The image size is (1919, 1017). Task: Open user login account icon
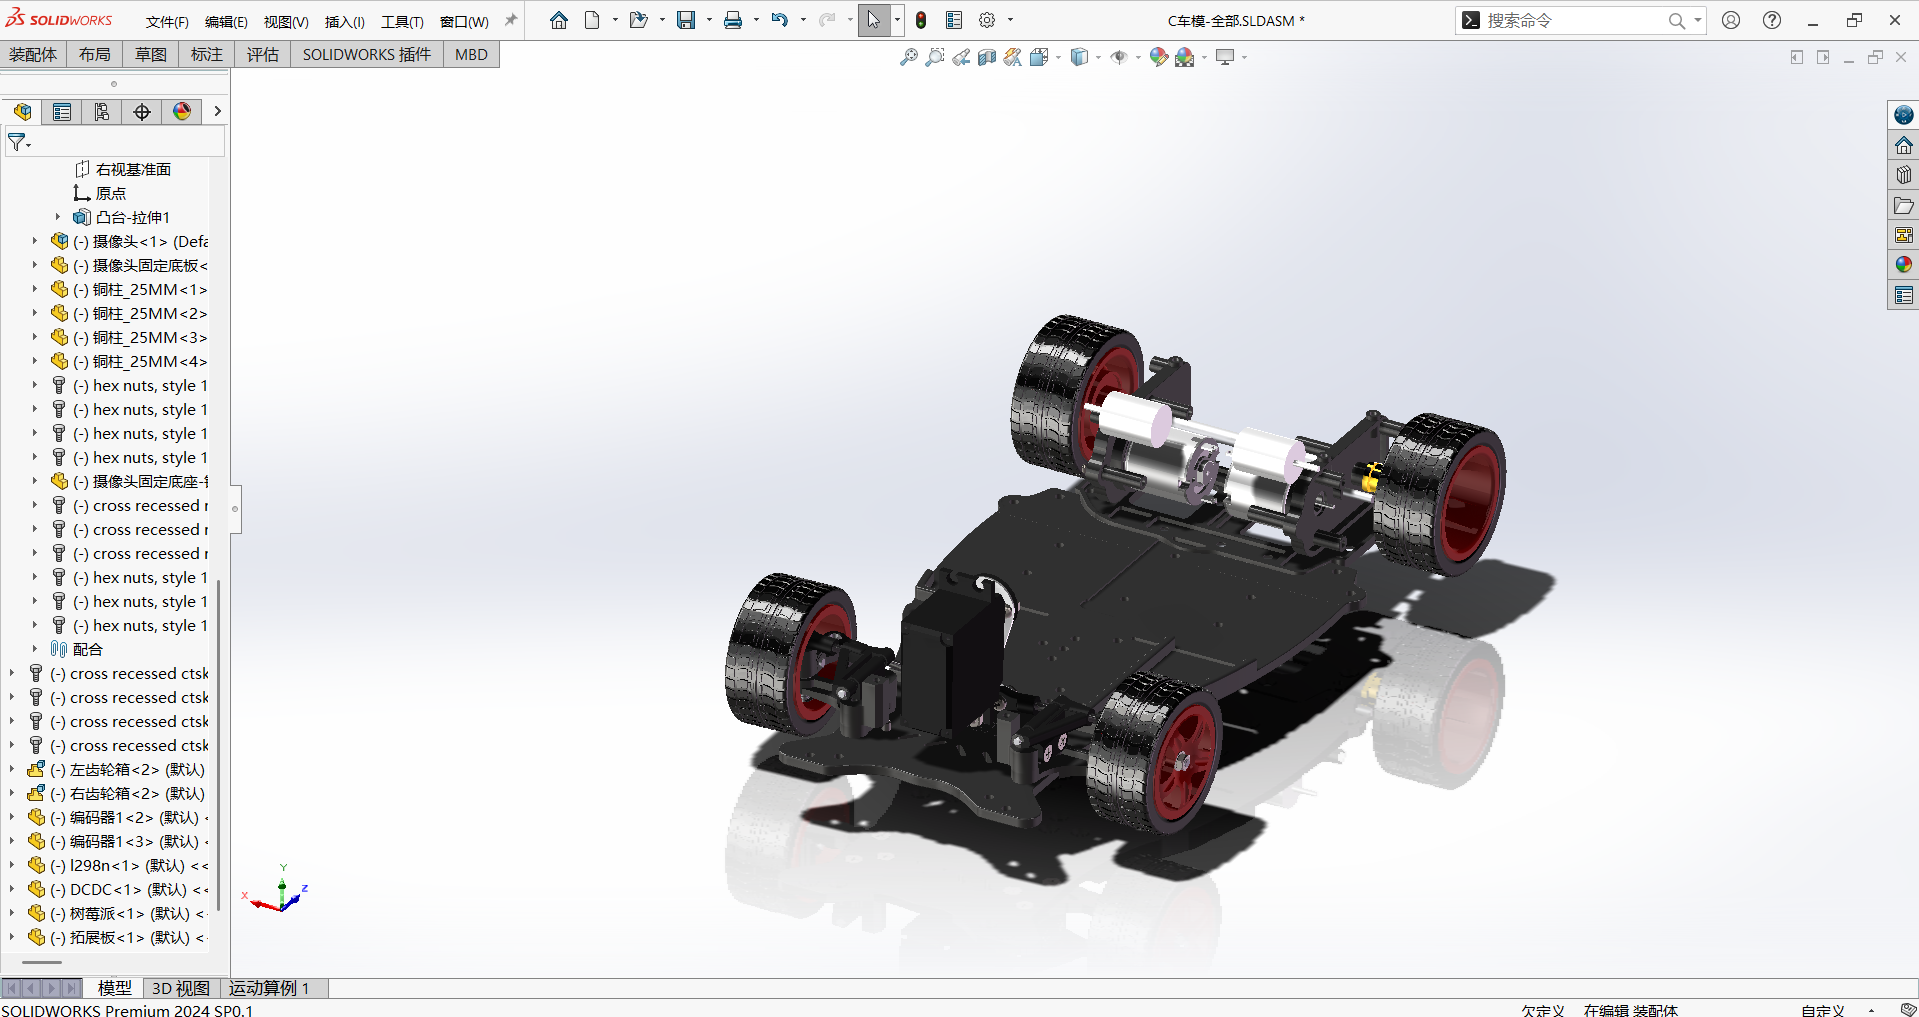point(1731,20)
